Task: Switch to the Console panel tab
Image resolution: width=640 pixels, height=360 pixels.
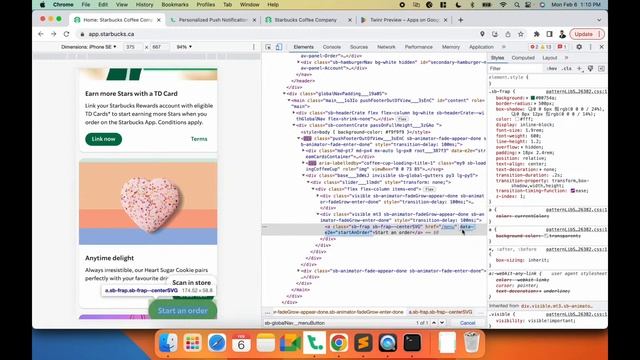Action: (331, 47)
